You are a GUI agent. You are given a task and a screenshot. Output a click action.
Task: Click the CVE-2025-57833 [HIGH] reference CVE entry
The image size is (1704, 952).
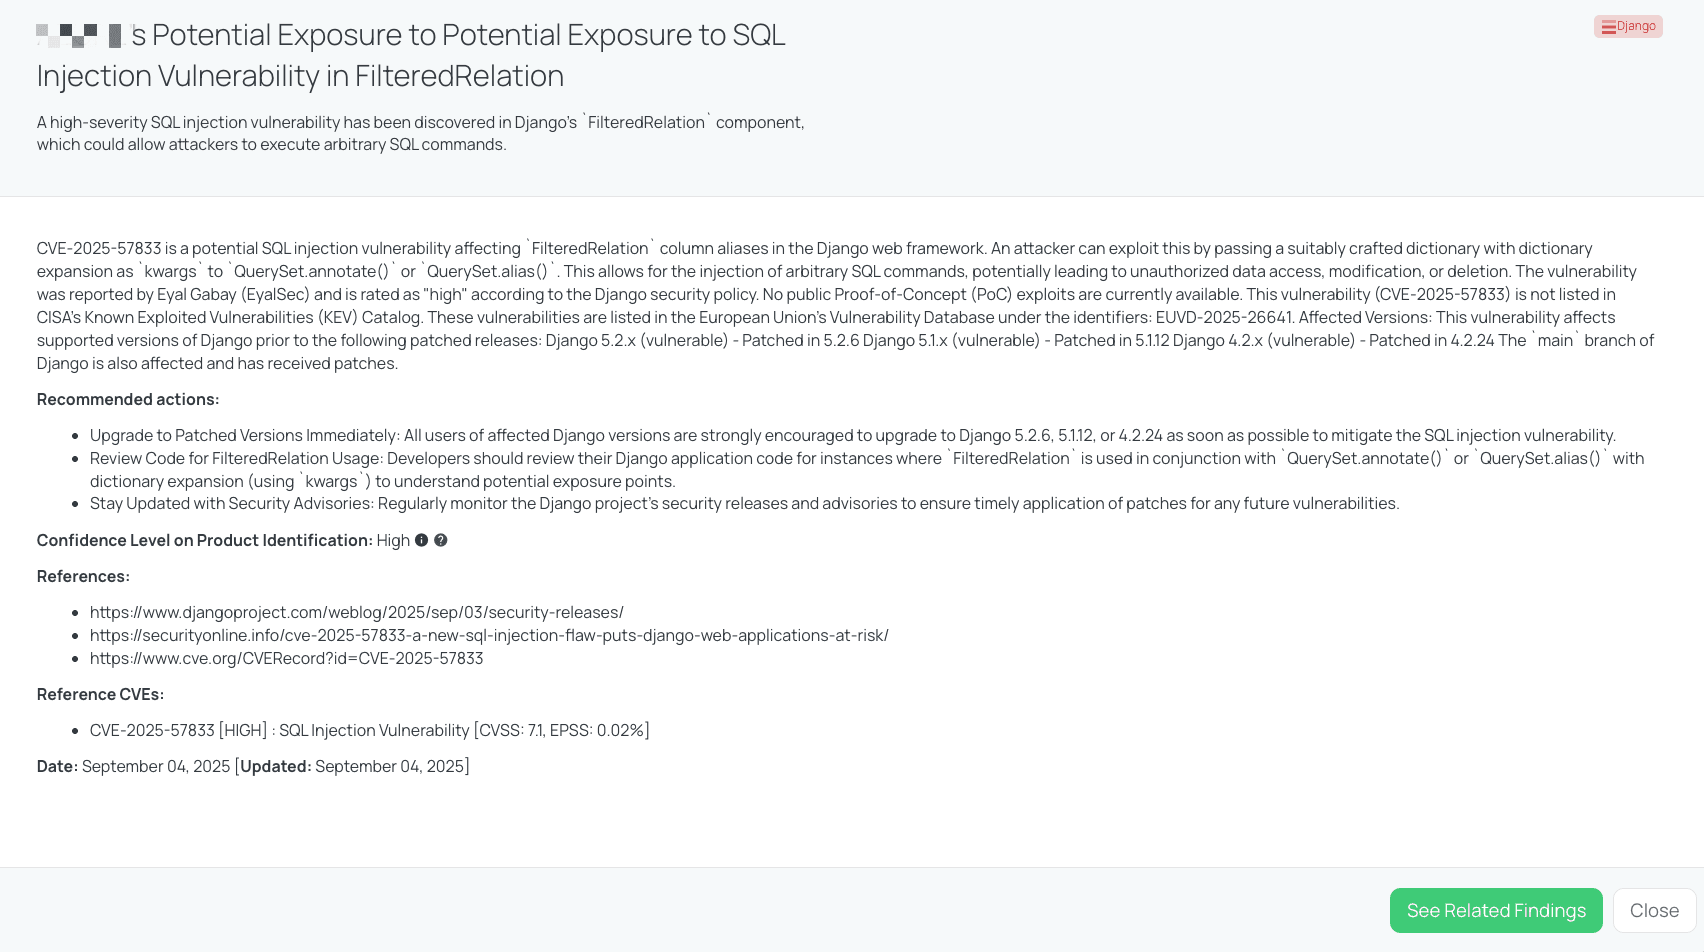369,730
